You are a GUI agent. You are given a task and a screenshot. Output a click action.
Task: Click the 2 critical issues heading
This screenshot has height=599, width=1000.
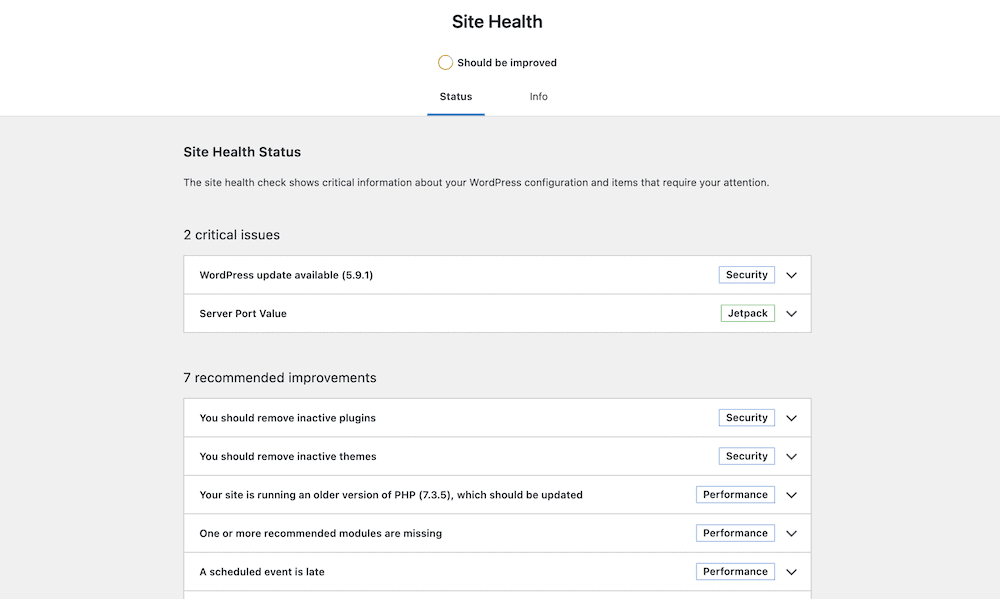click(231, 234)
